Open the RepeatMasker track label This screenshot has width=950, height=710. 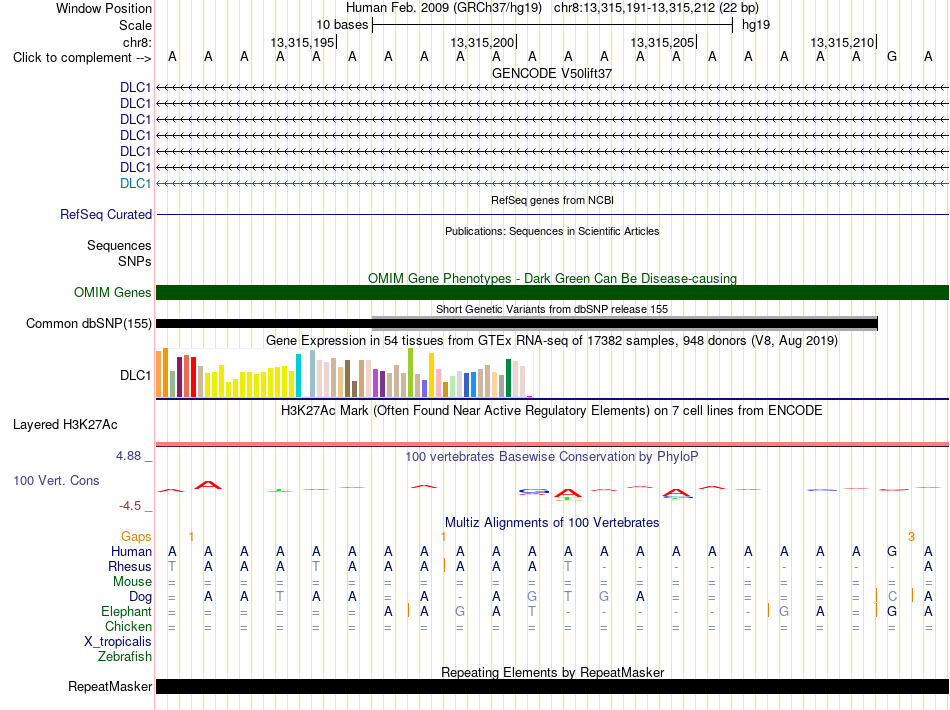click(110, 687)
